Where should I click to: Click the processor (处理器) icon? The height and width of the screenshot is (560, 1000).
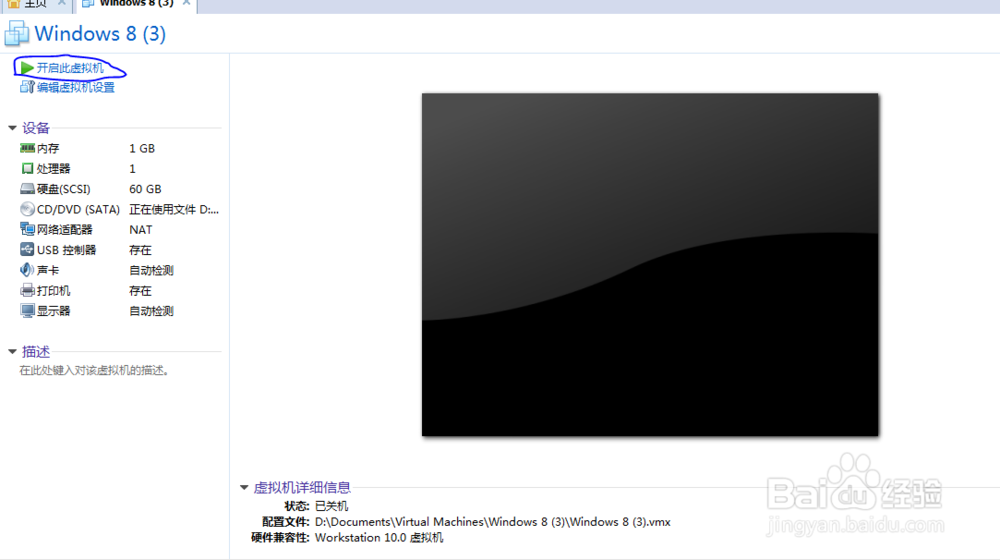point(27,168)
